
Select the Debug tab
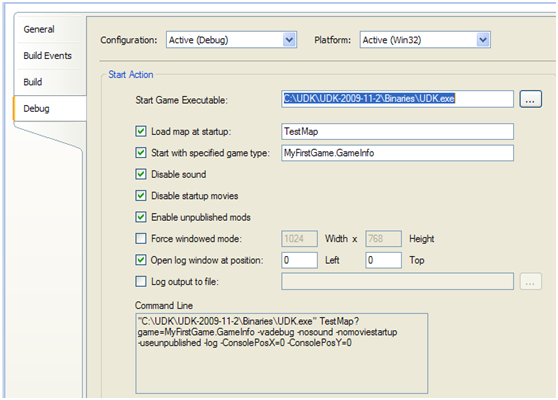pyautogui.click(x=36, y=109)
